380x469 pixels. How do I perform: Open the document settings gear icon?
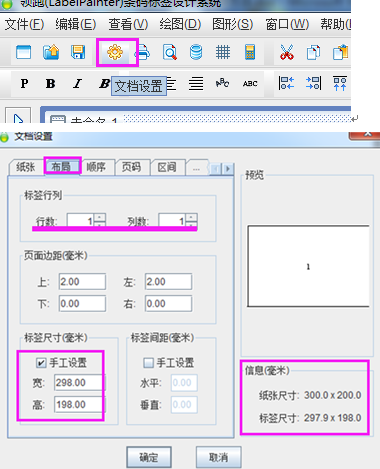pos(115,52)
